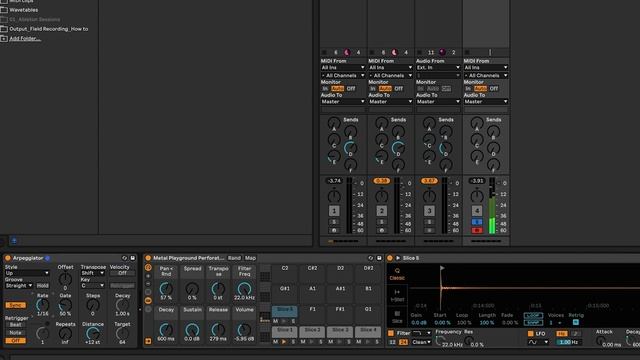Select the Classic playback mode tab
Image resolution: width=640 pixels, height=360 pixels.
[397, 274]
